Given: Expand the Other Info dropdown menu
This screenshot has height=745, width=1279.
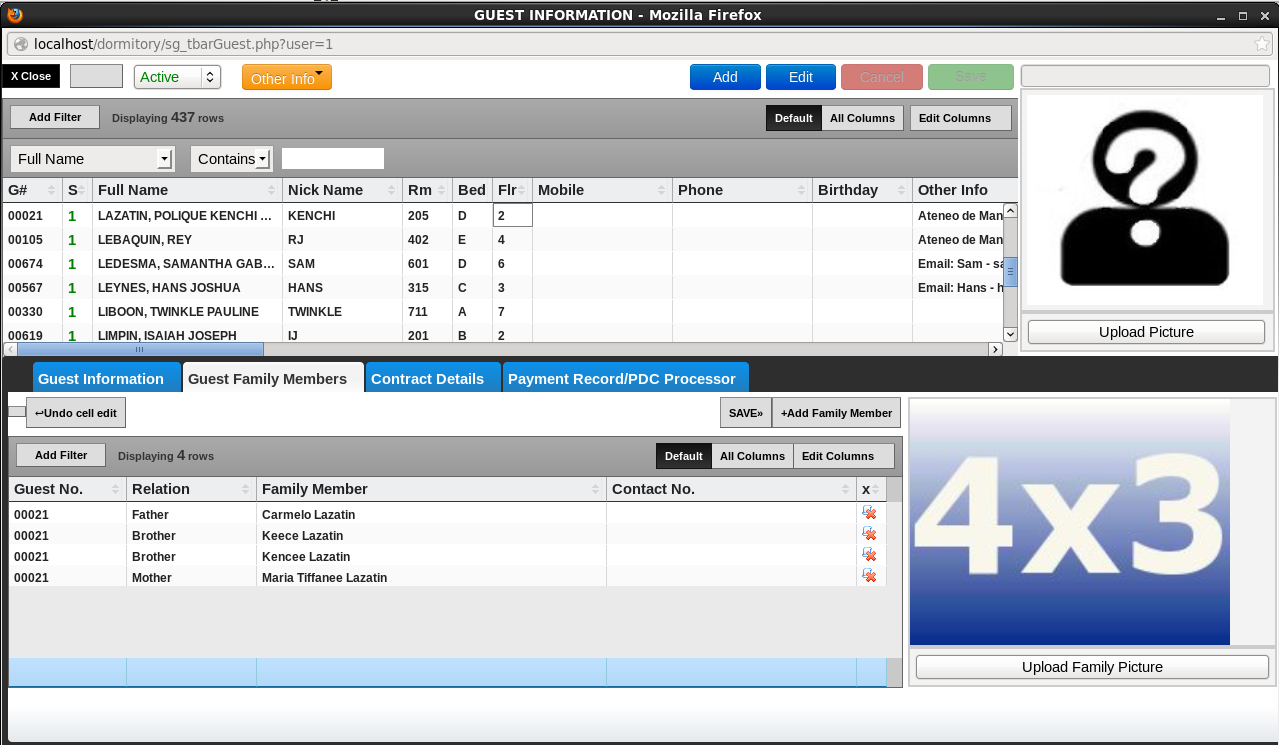Looking at the screenshot, I should coord(287,78).
